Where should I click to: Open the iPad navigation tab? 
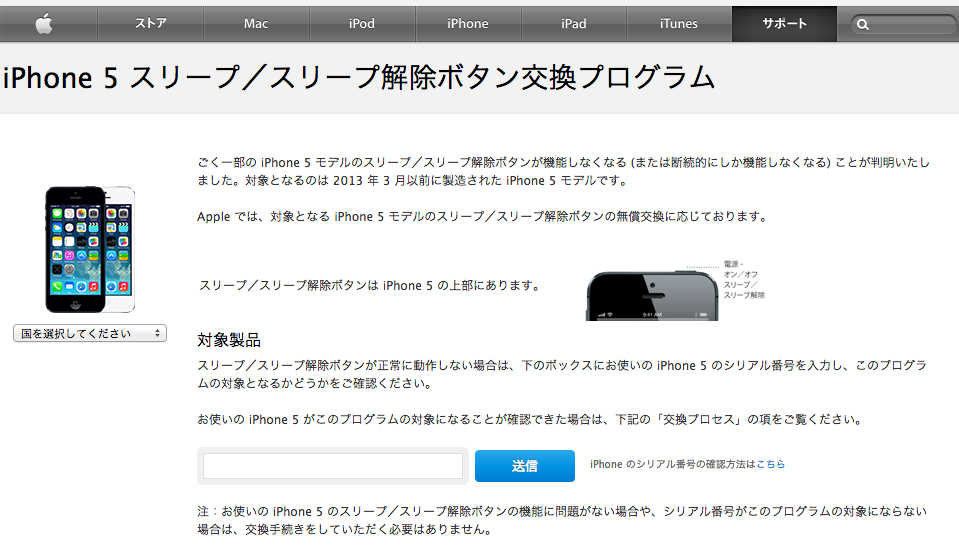[x=574, y=24]
